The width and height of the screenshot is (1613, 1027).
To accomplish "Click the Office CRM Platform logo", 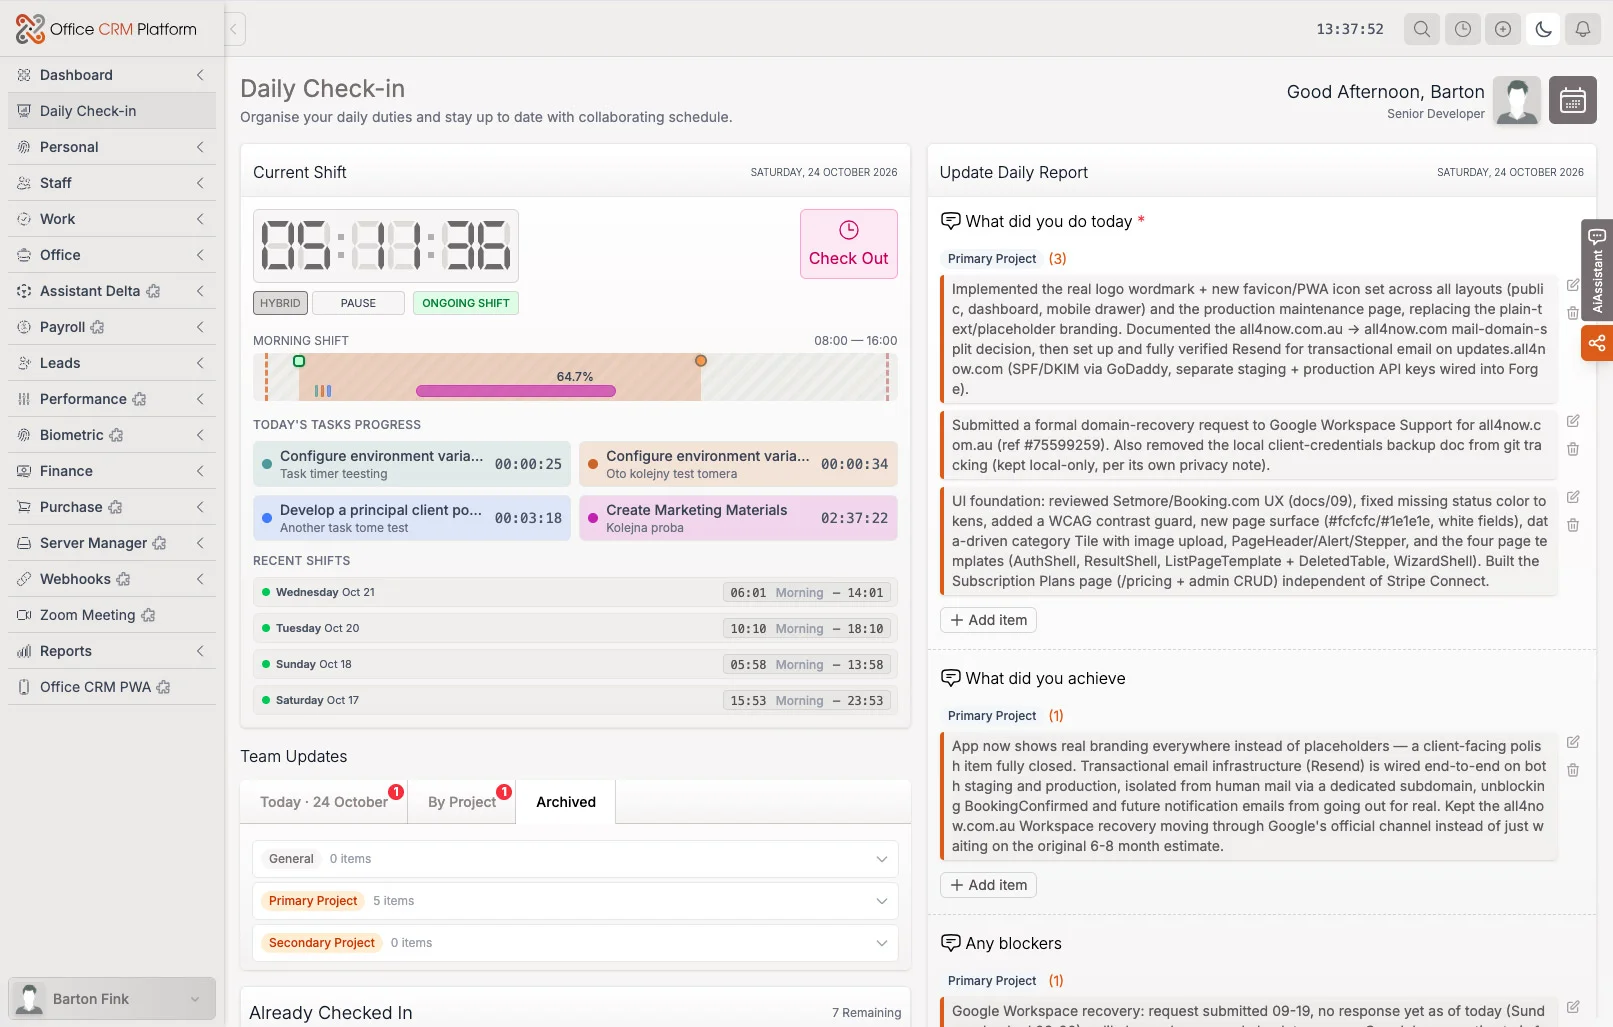I will pos(106,29).
